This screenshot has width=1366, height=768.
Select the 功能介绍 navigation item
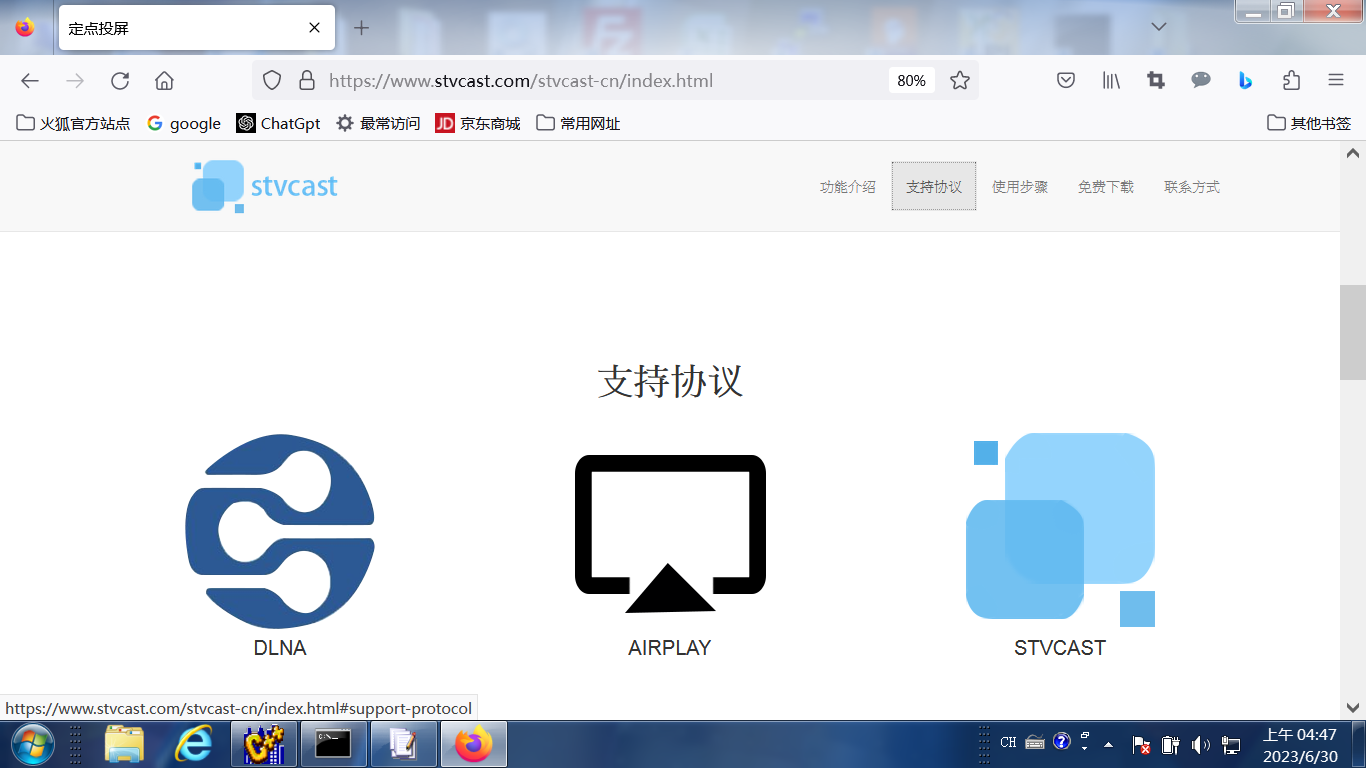point(848,187)
